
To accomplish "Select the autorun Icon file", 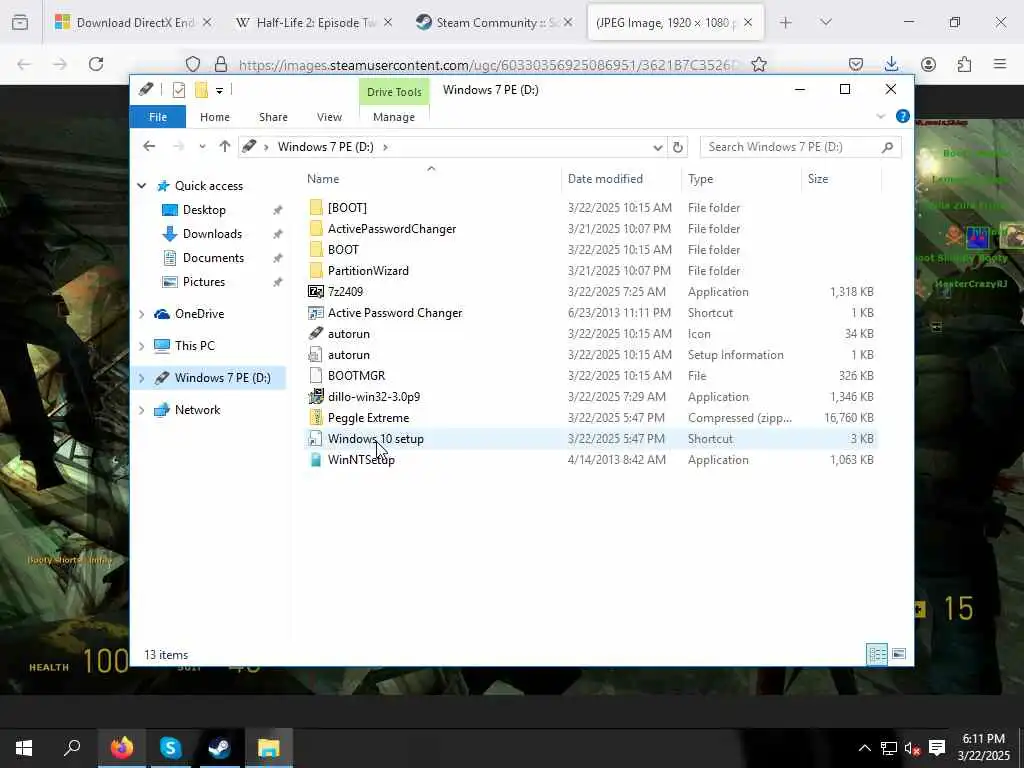I will pos(316,334).
